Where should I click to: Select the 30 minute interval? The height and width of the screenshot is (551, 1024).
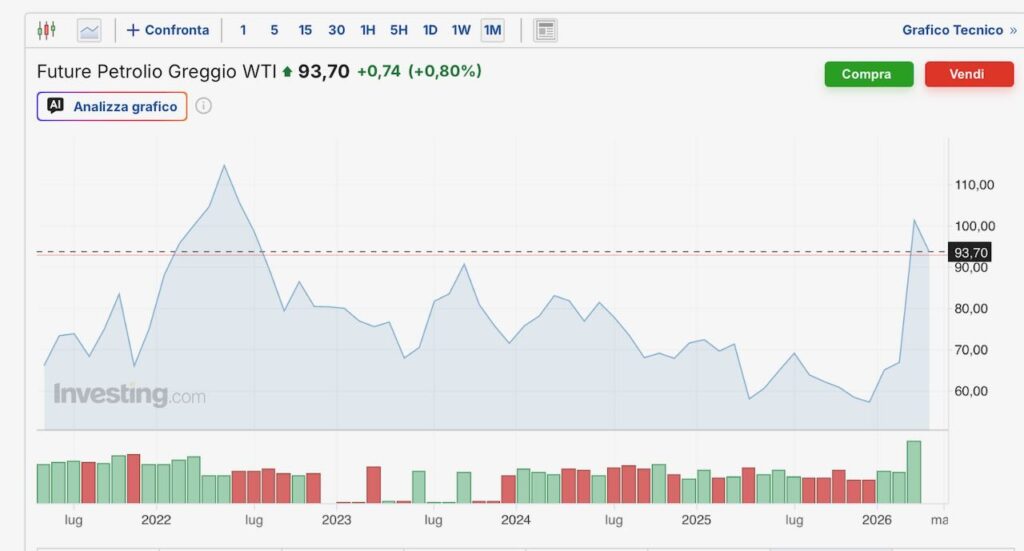pos(337,30)
